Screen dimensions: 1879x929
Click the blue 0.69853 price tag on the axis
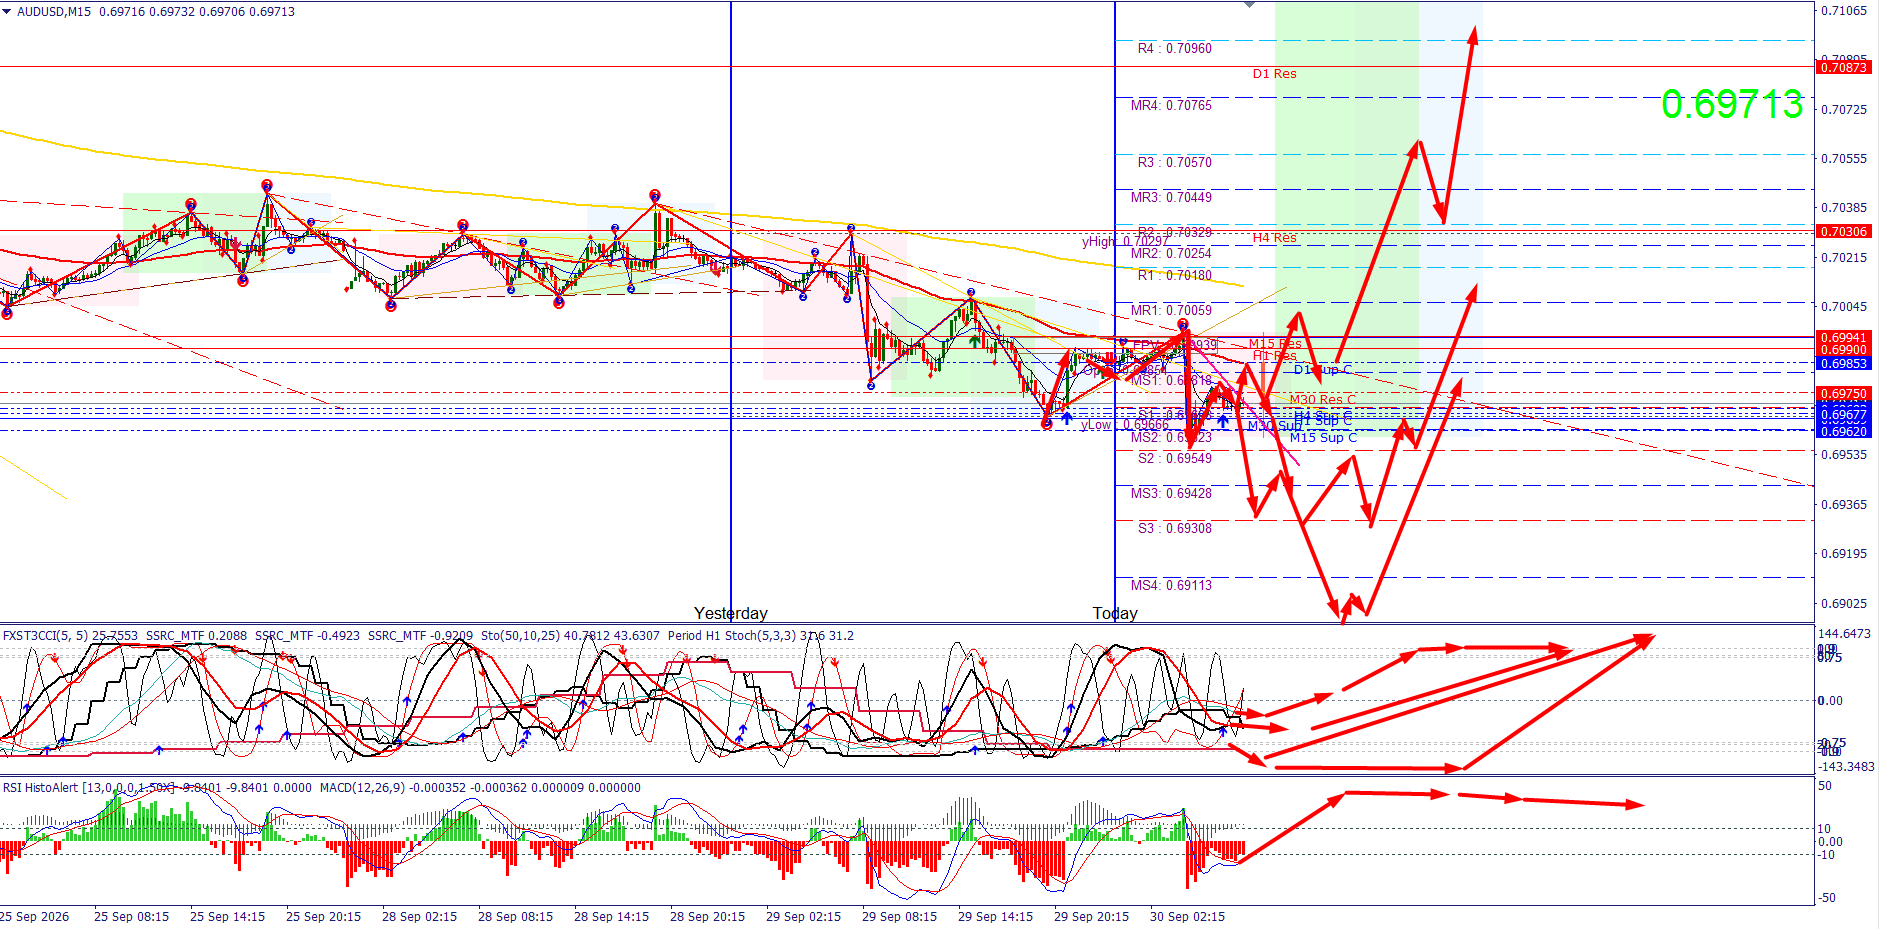pyautogui.click(x=1843, y=363)
